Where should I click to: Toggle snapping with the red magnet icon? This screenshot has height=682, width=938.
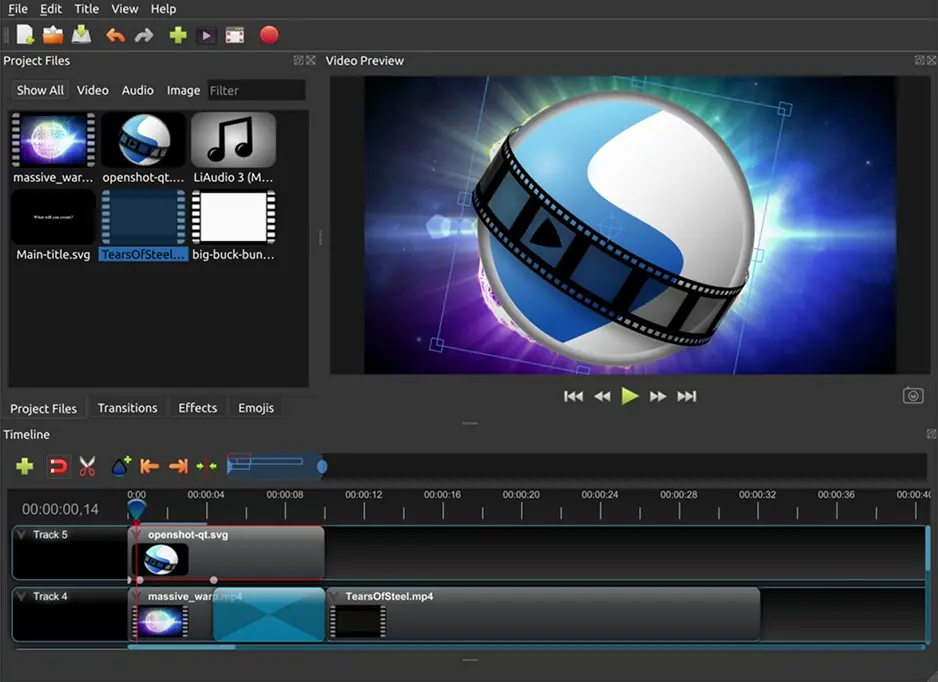[x=58, y=466]
